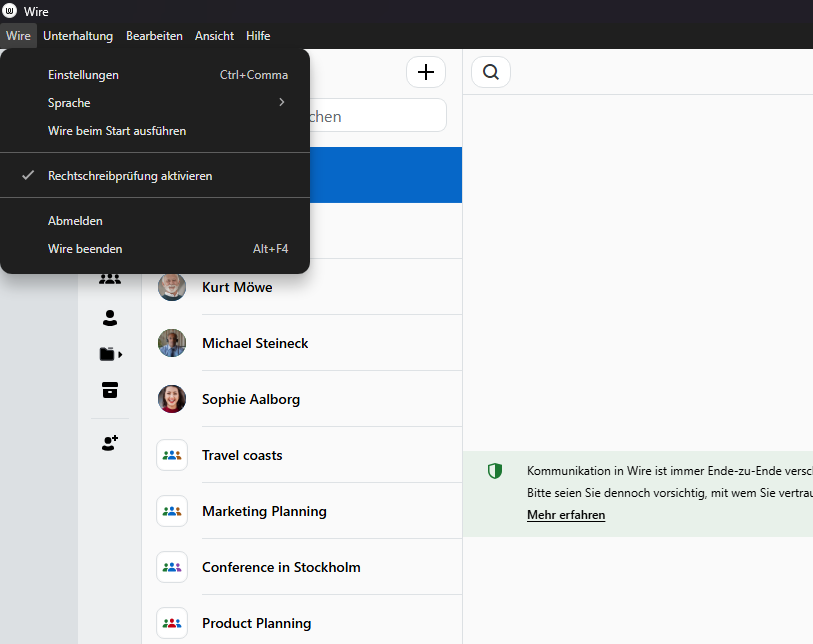Close the Wire menu in menu bar
813x644 pixels.
point(19,36)
